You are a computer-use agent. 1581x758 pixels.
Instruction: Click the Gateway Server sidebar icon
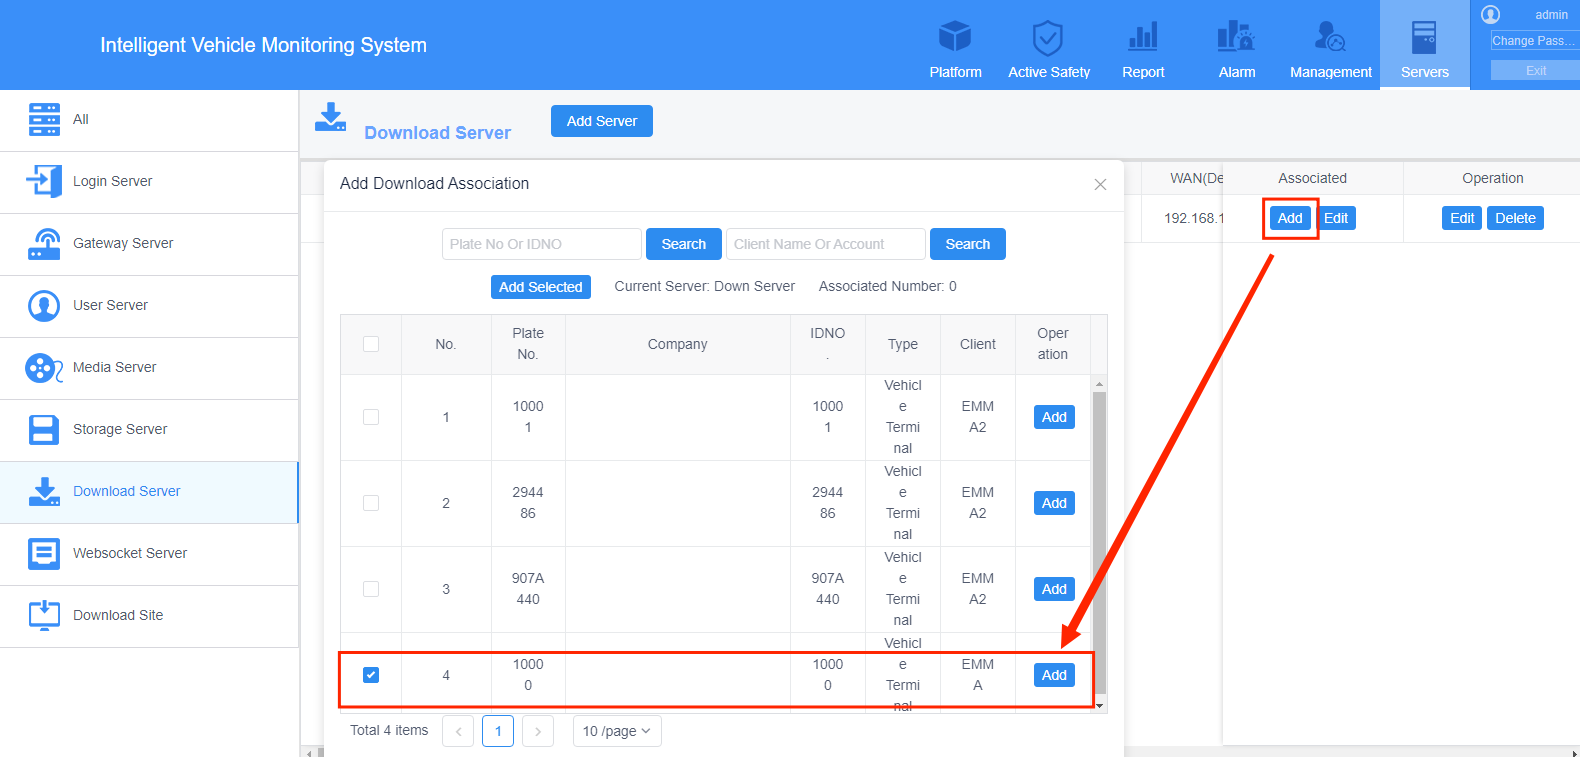(x=44, y=243)
